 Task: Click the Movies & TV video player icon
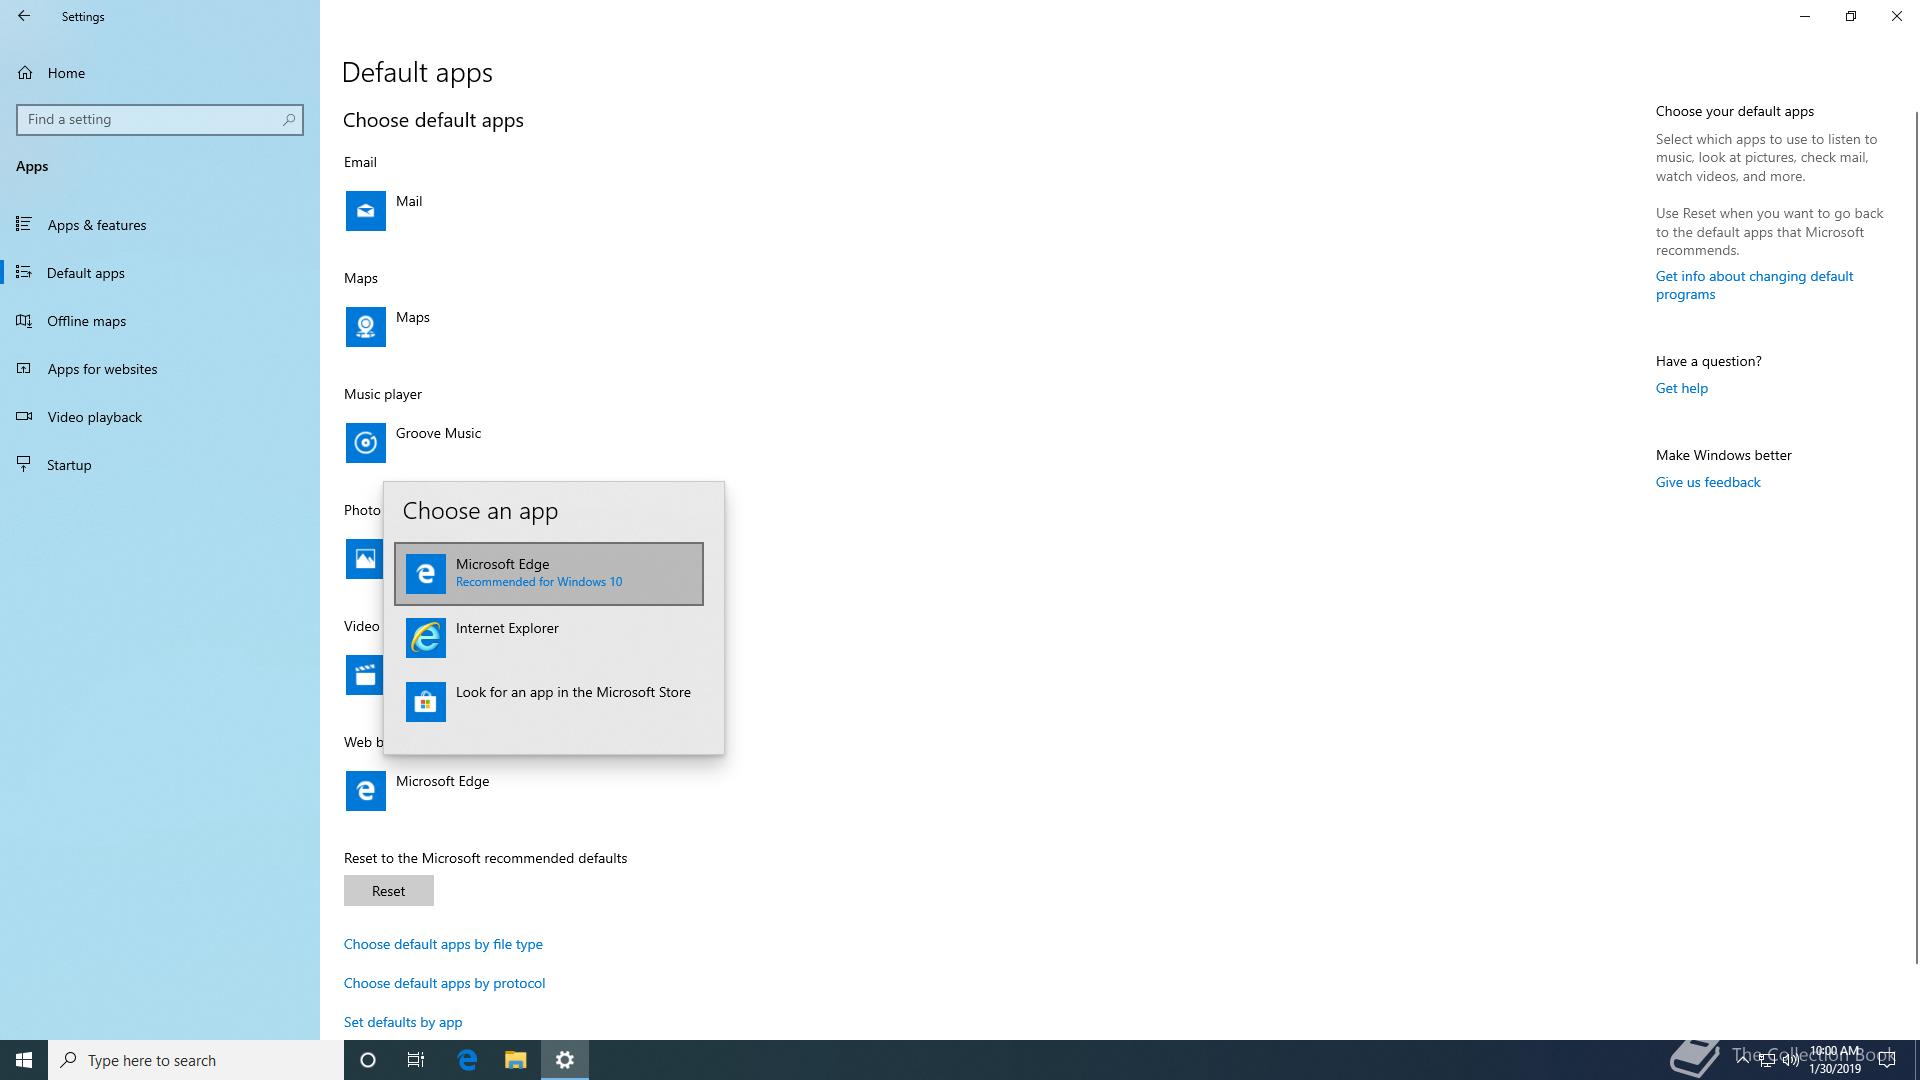(364, 675)
